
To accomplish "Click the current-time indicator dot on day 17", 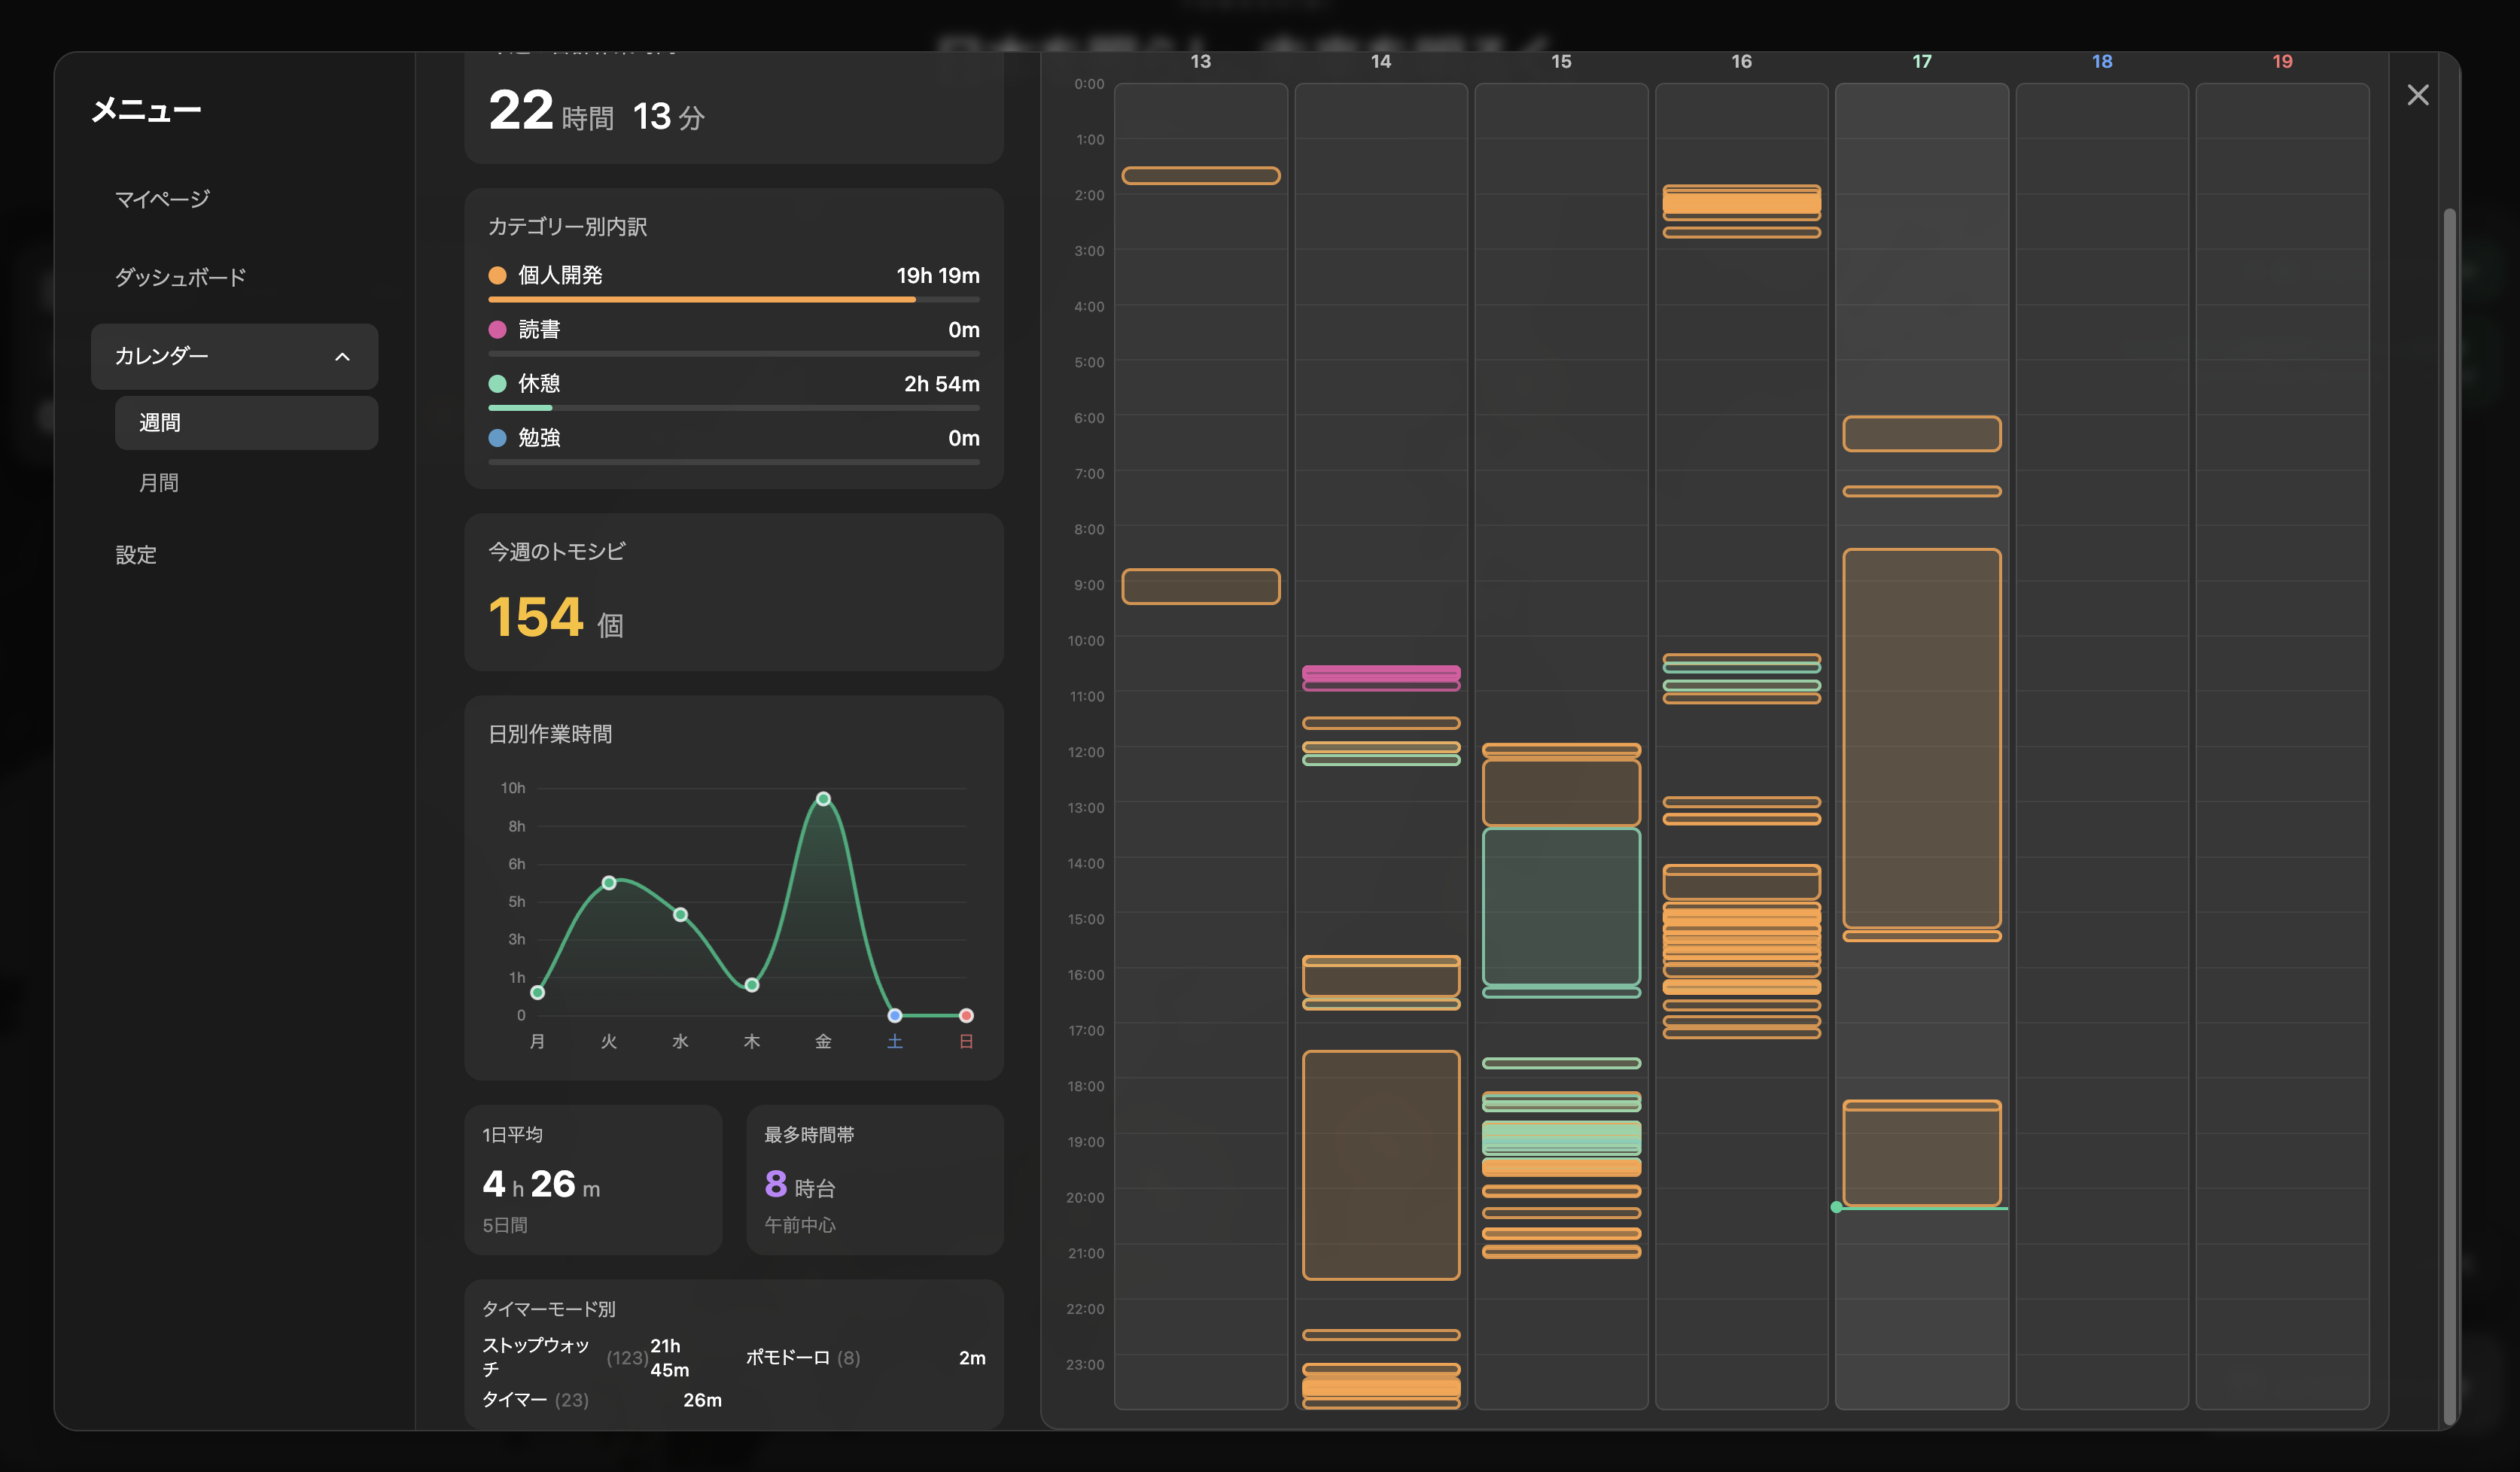I will 1836,1208.
